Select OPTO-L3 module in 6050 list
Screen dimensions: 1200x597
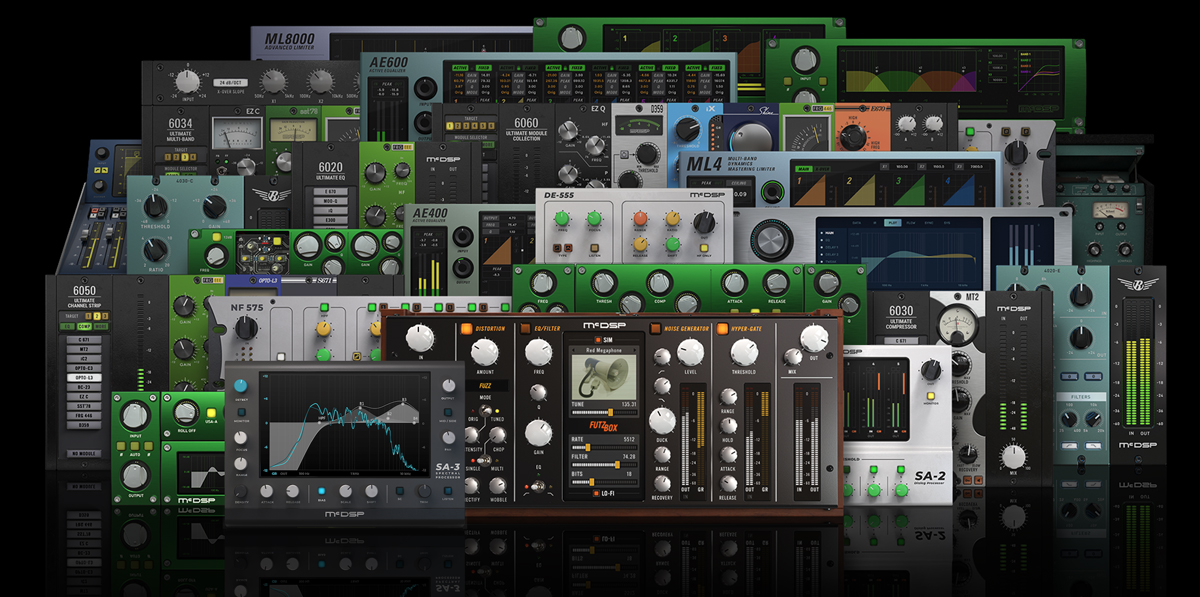85,376
